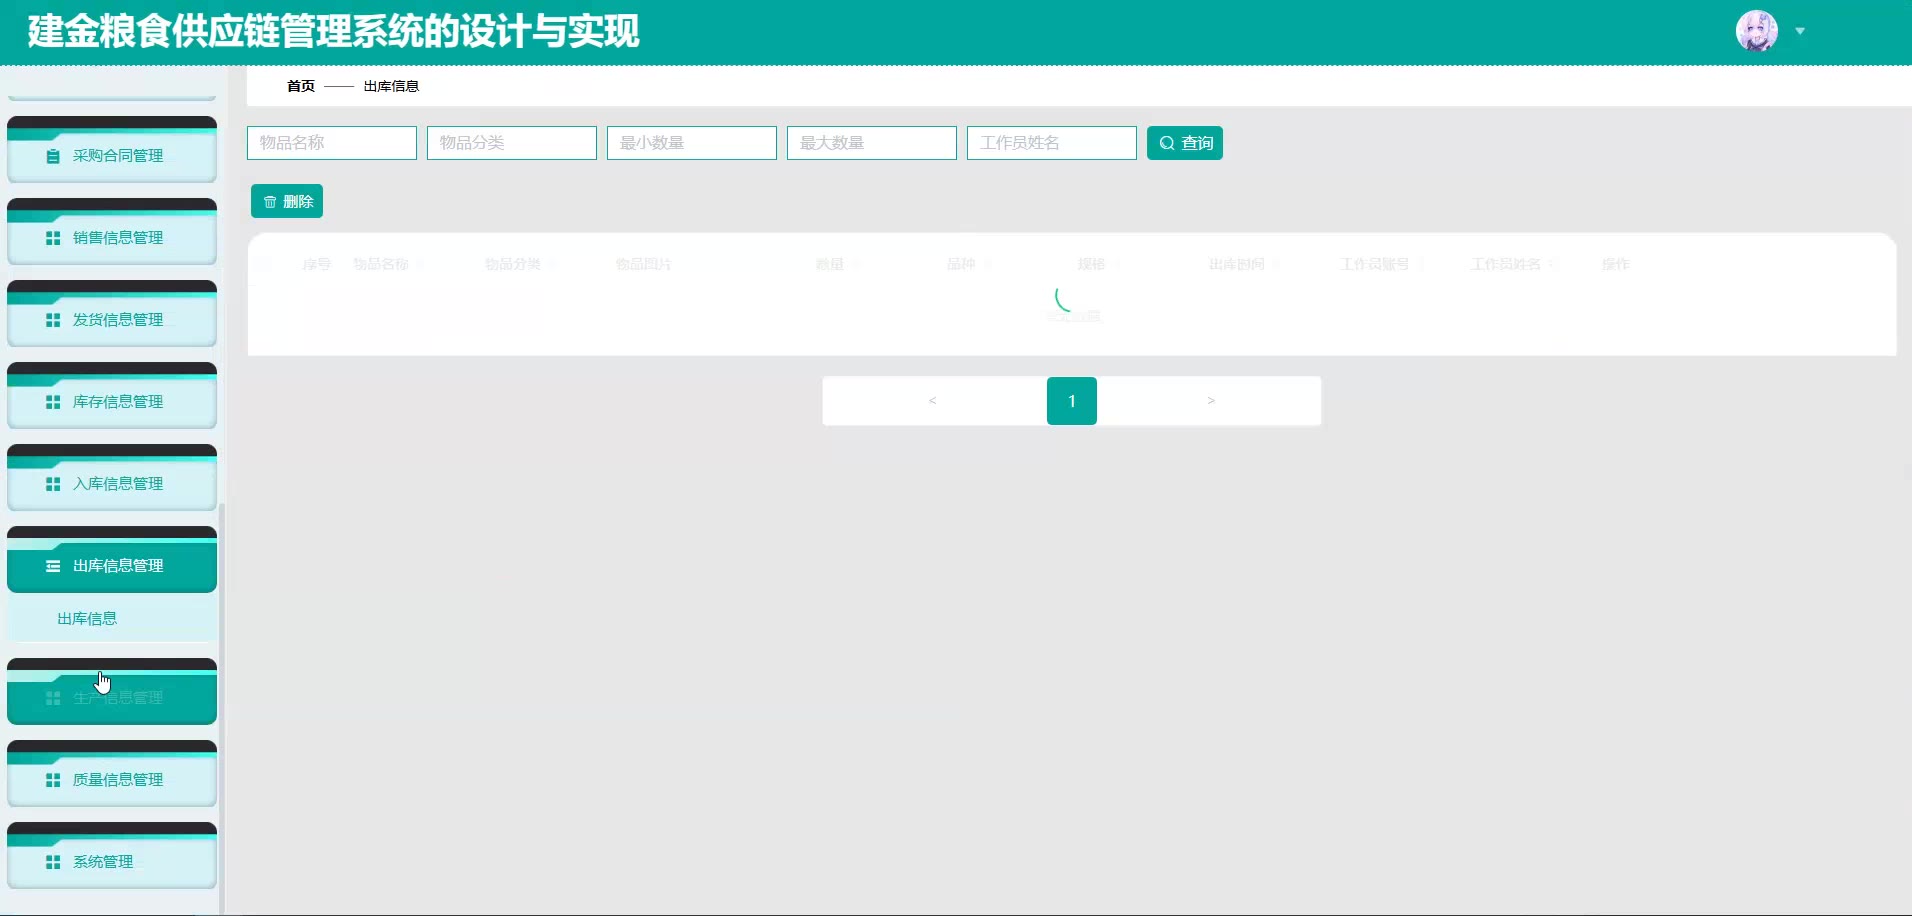This screenshot has height=916, width=1912.
Task: Click the 物品图片 column header
Action: click(x=644, y=264)
